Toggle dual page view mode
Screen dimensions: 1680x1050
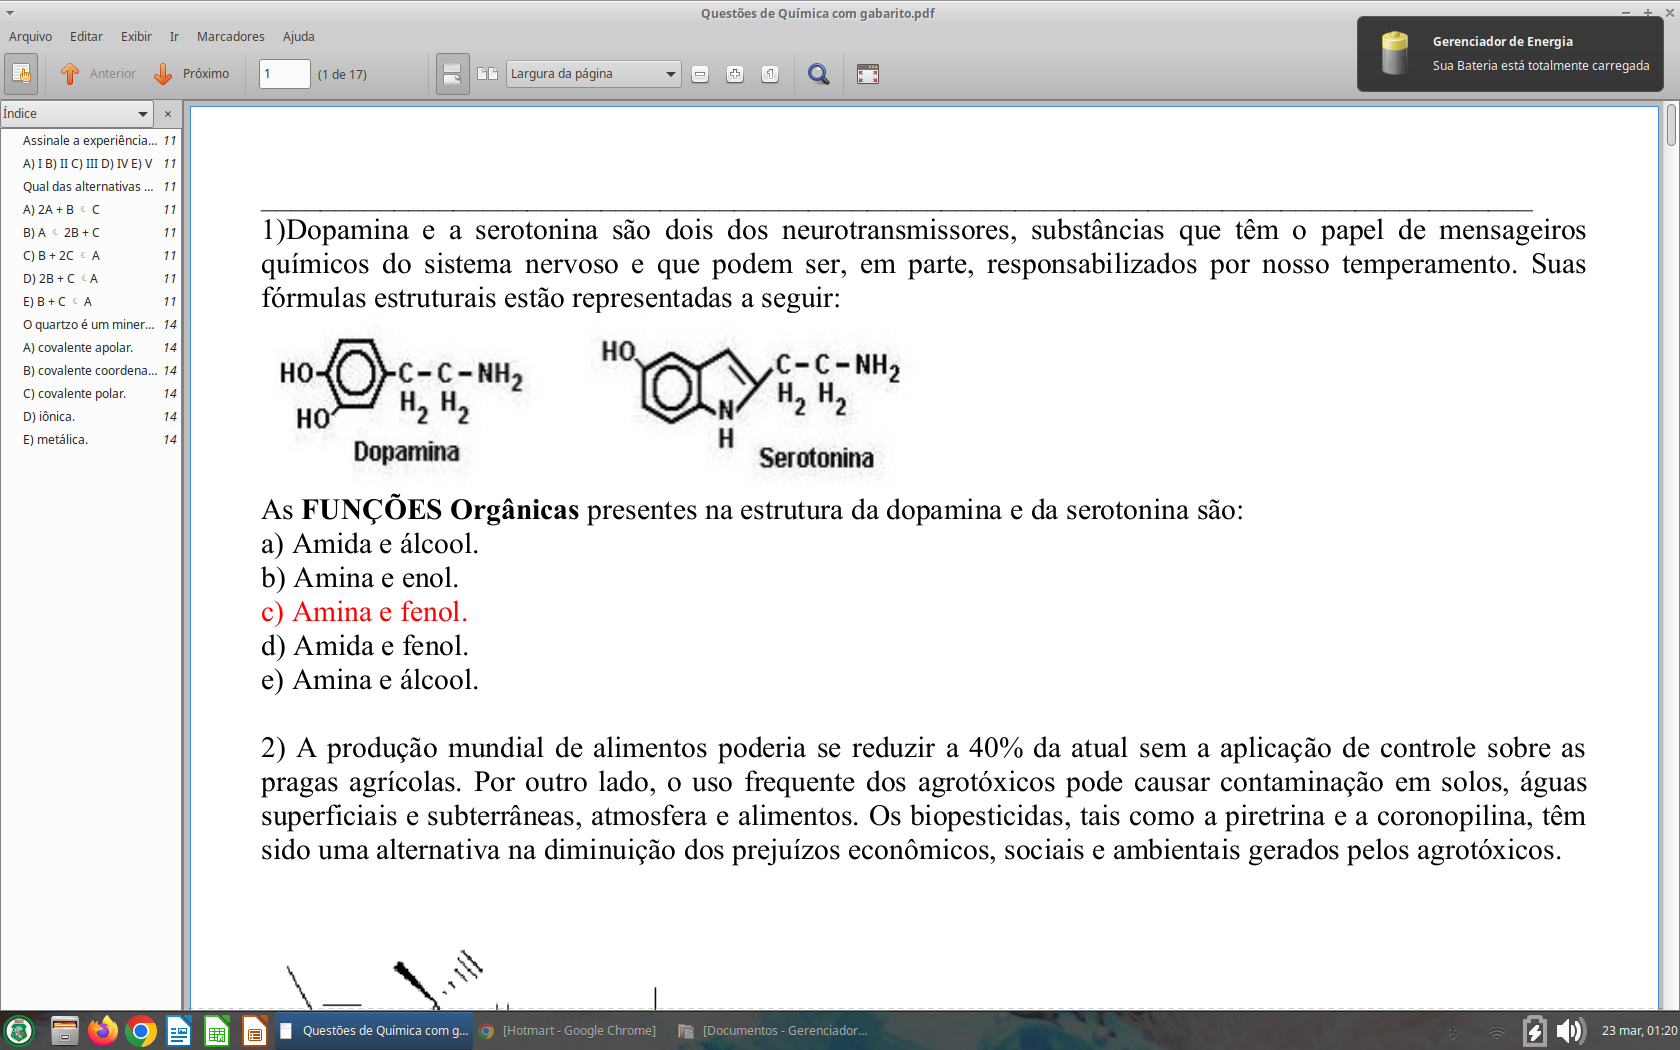488,74
